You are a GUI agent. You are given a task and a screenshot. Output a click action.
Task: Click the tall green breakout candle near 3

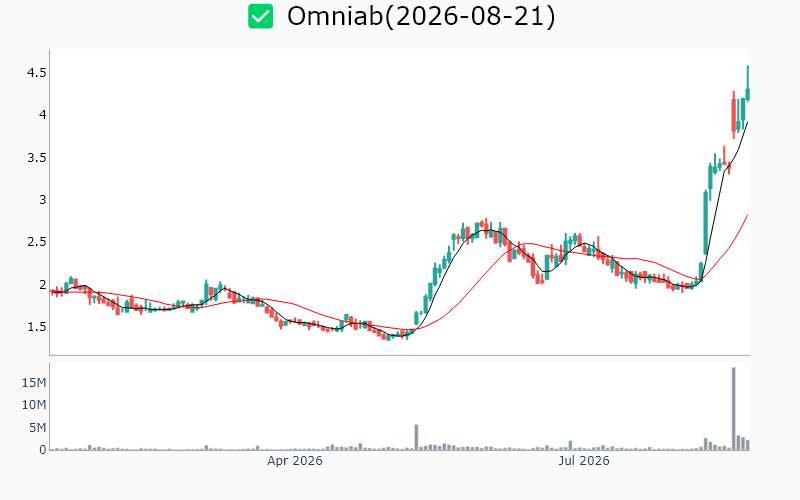(x=706, y=222)
